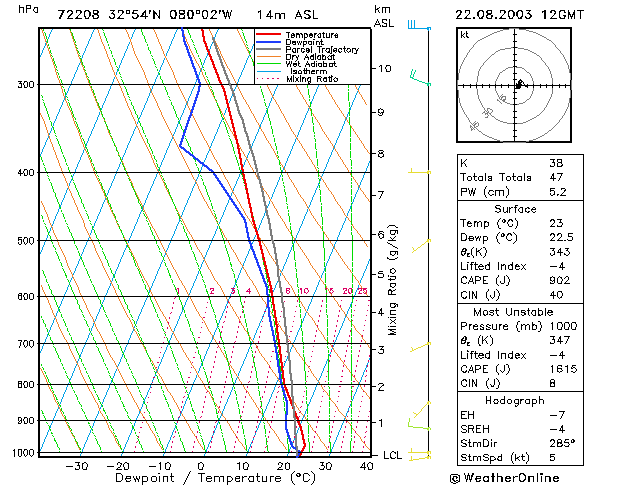
Task: Click the StmSpd (kt) value 5
Action: click(x=552, y=458)
